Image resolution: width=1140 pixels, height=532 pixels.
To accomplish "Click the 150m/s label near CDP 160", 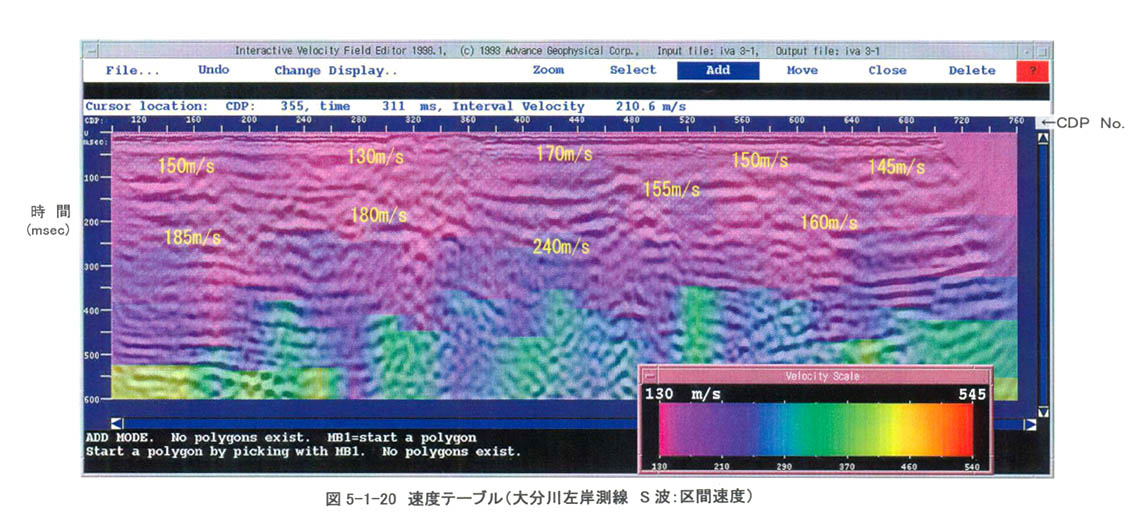I will pos(186,166).
